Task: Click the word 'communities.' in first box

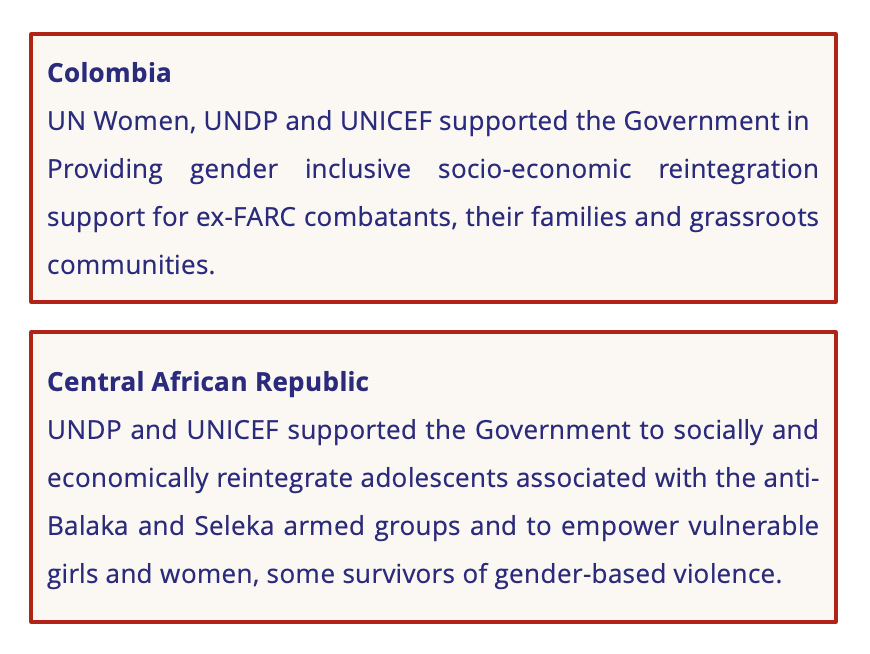Action: tap(131, 265)
